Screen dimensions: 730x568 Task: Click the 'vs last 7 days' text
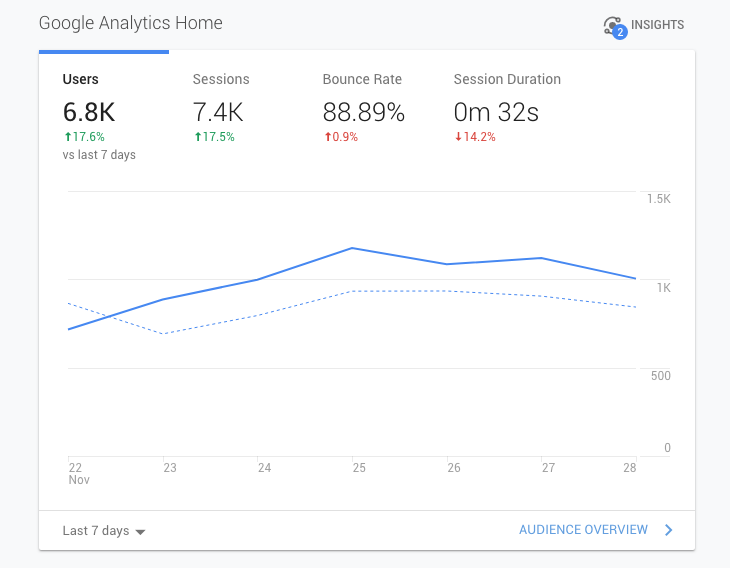(x=99, y=155)
